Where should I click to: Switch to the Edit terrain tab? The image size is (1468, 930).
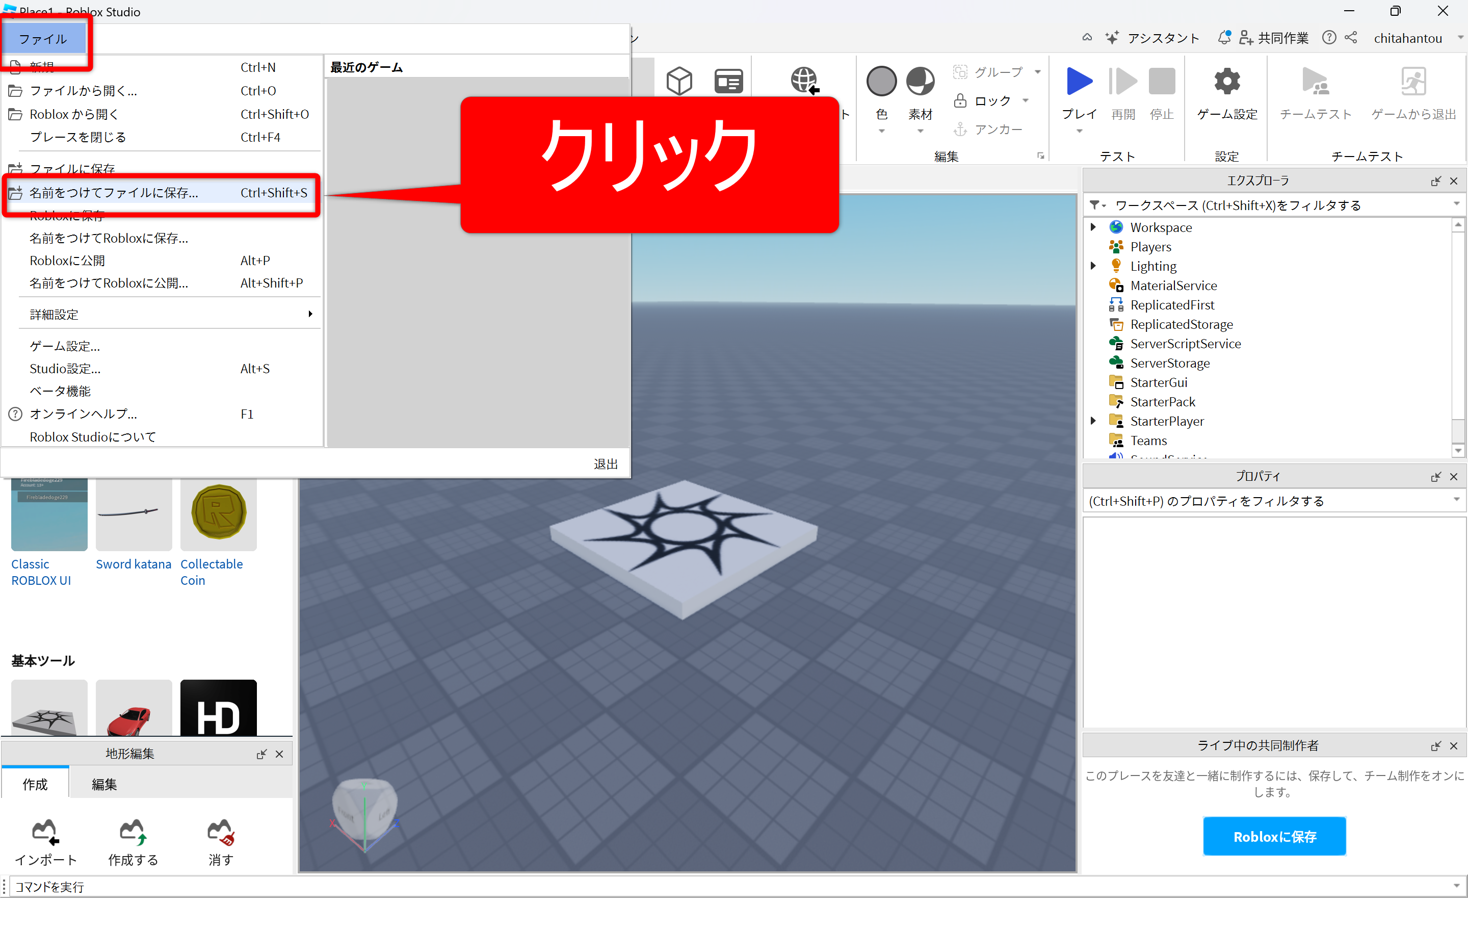pos(104,784)
